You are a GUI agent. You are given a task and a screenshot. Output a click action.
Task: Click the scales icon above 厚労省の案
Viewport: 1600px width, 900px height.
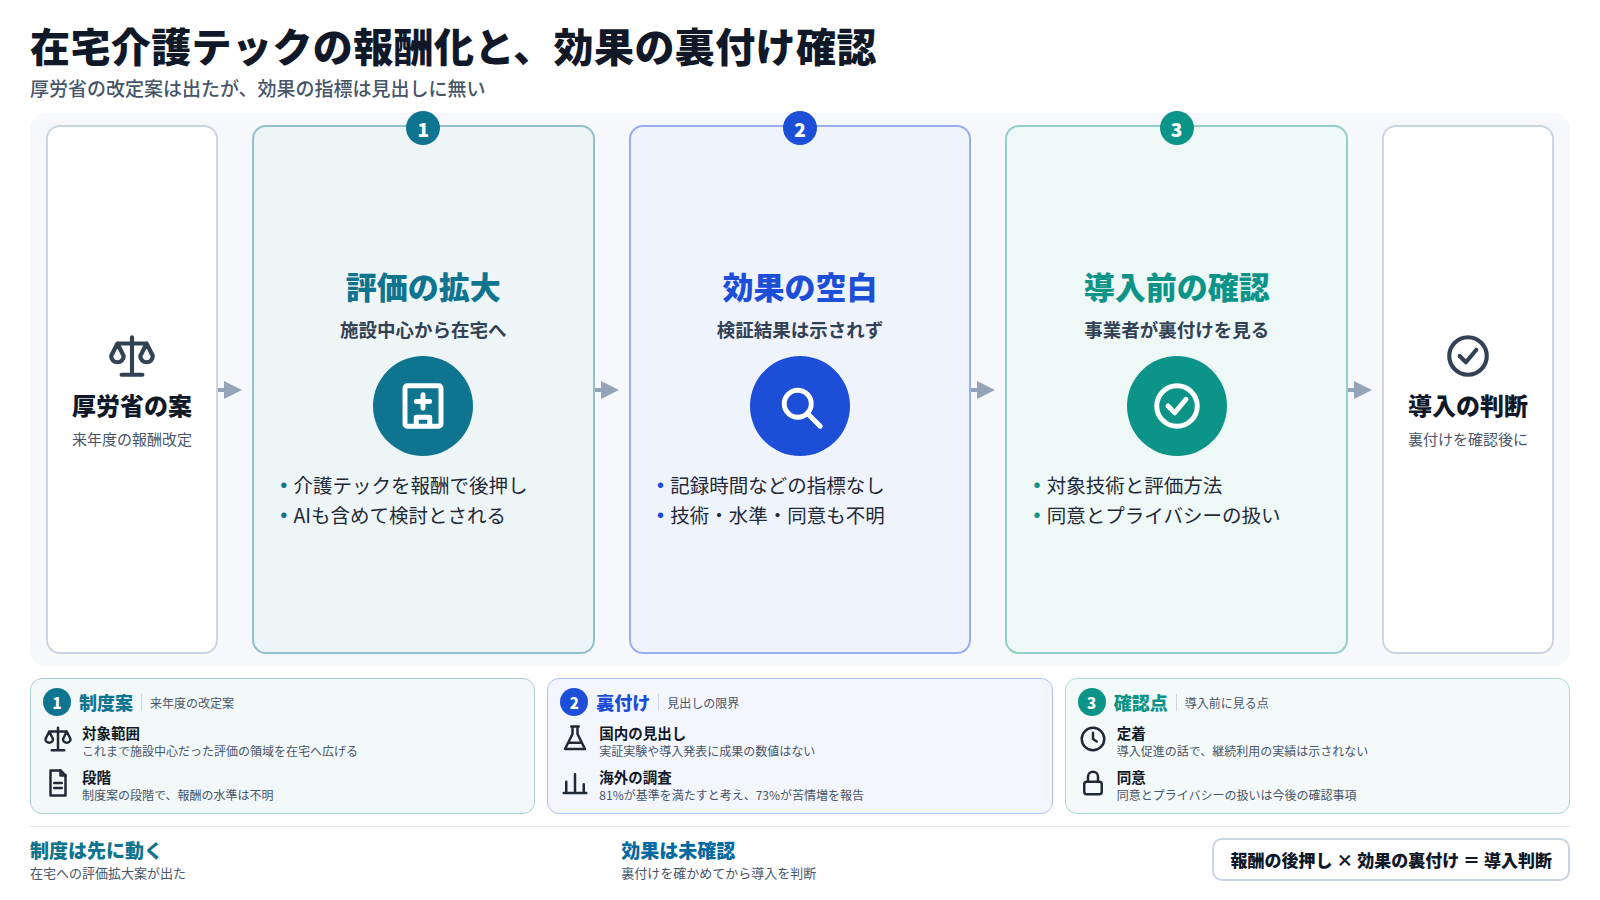(132, 356)
